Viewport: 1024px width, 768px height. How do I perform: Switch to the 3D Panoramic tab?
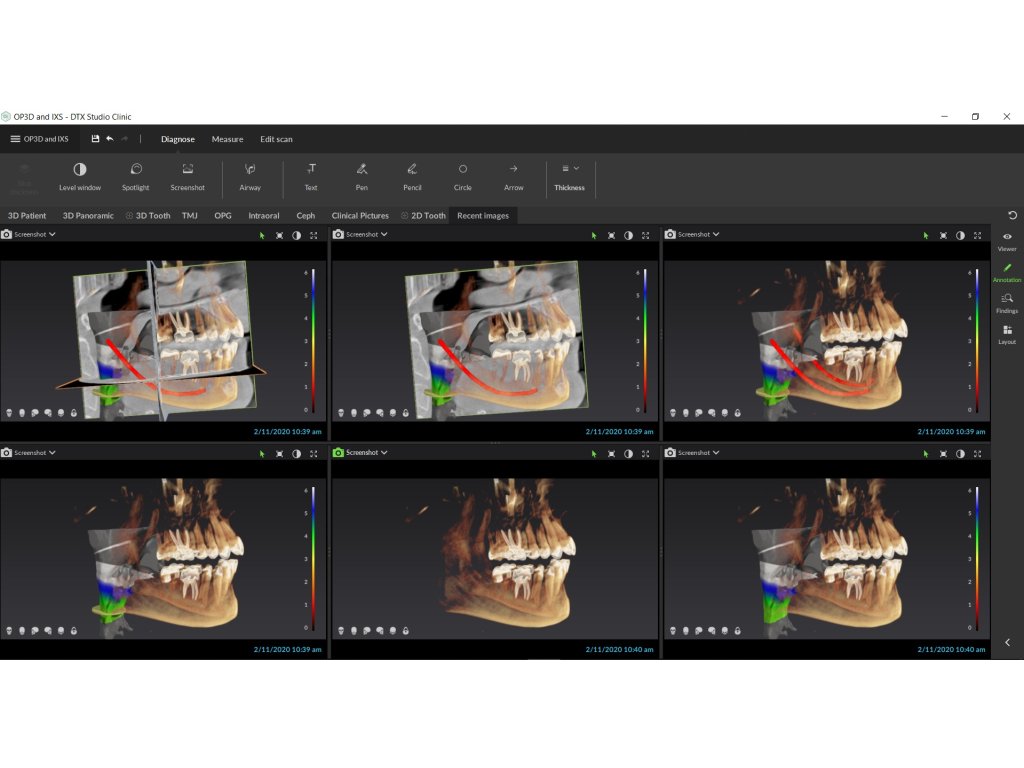coord(88,215)
